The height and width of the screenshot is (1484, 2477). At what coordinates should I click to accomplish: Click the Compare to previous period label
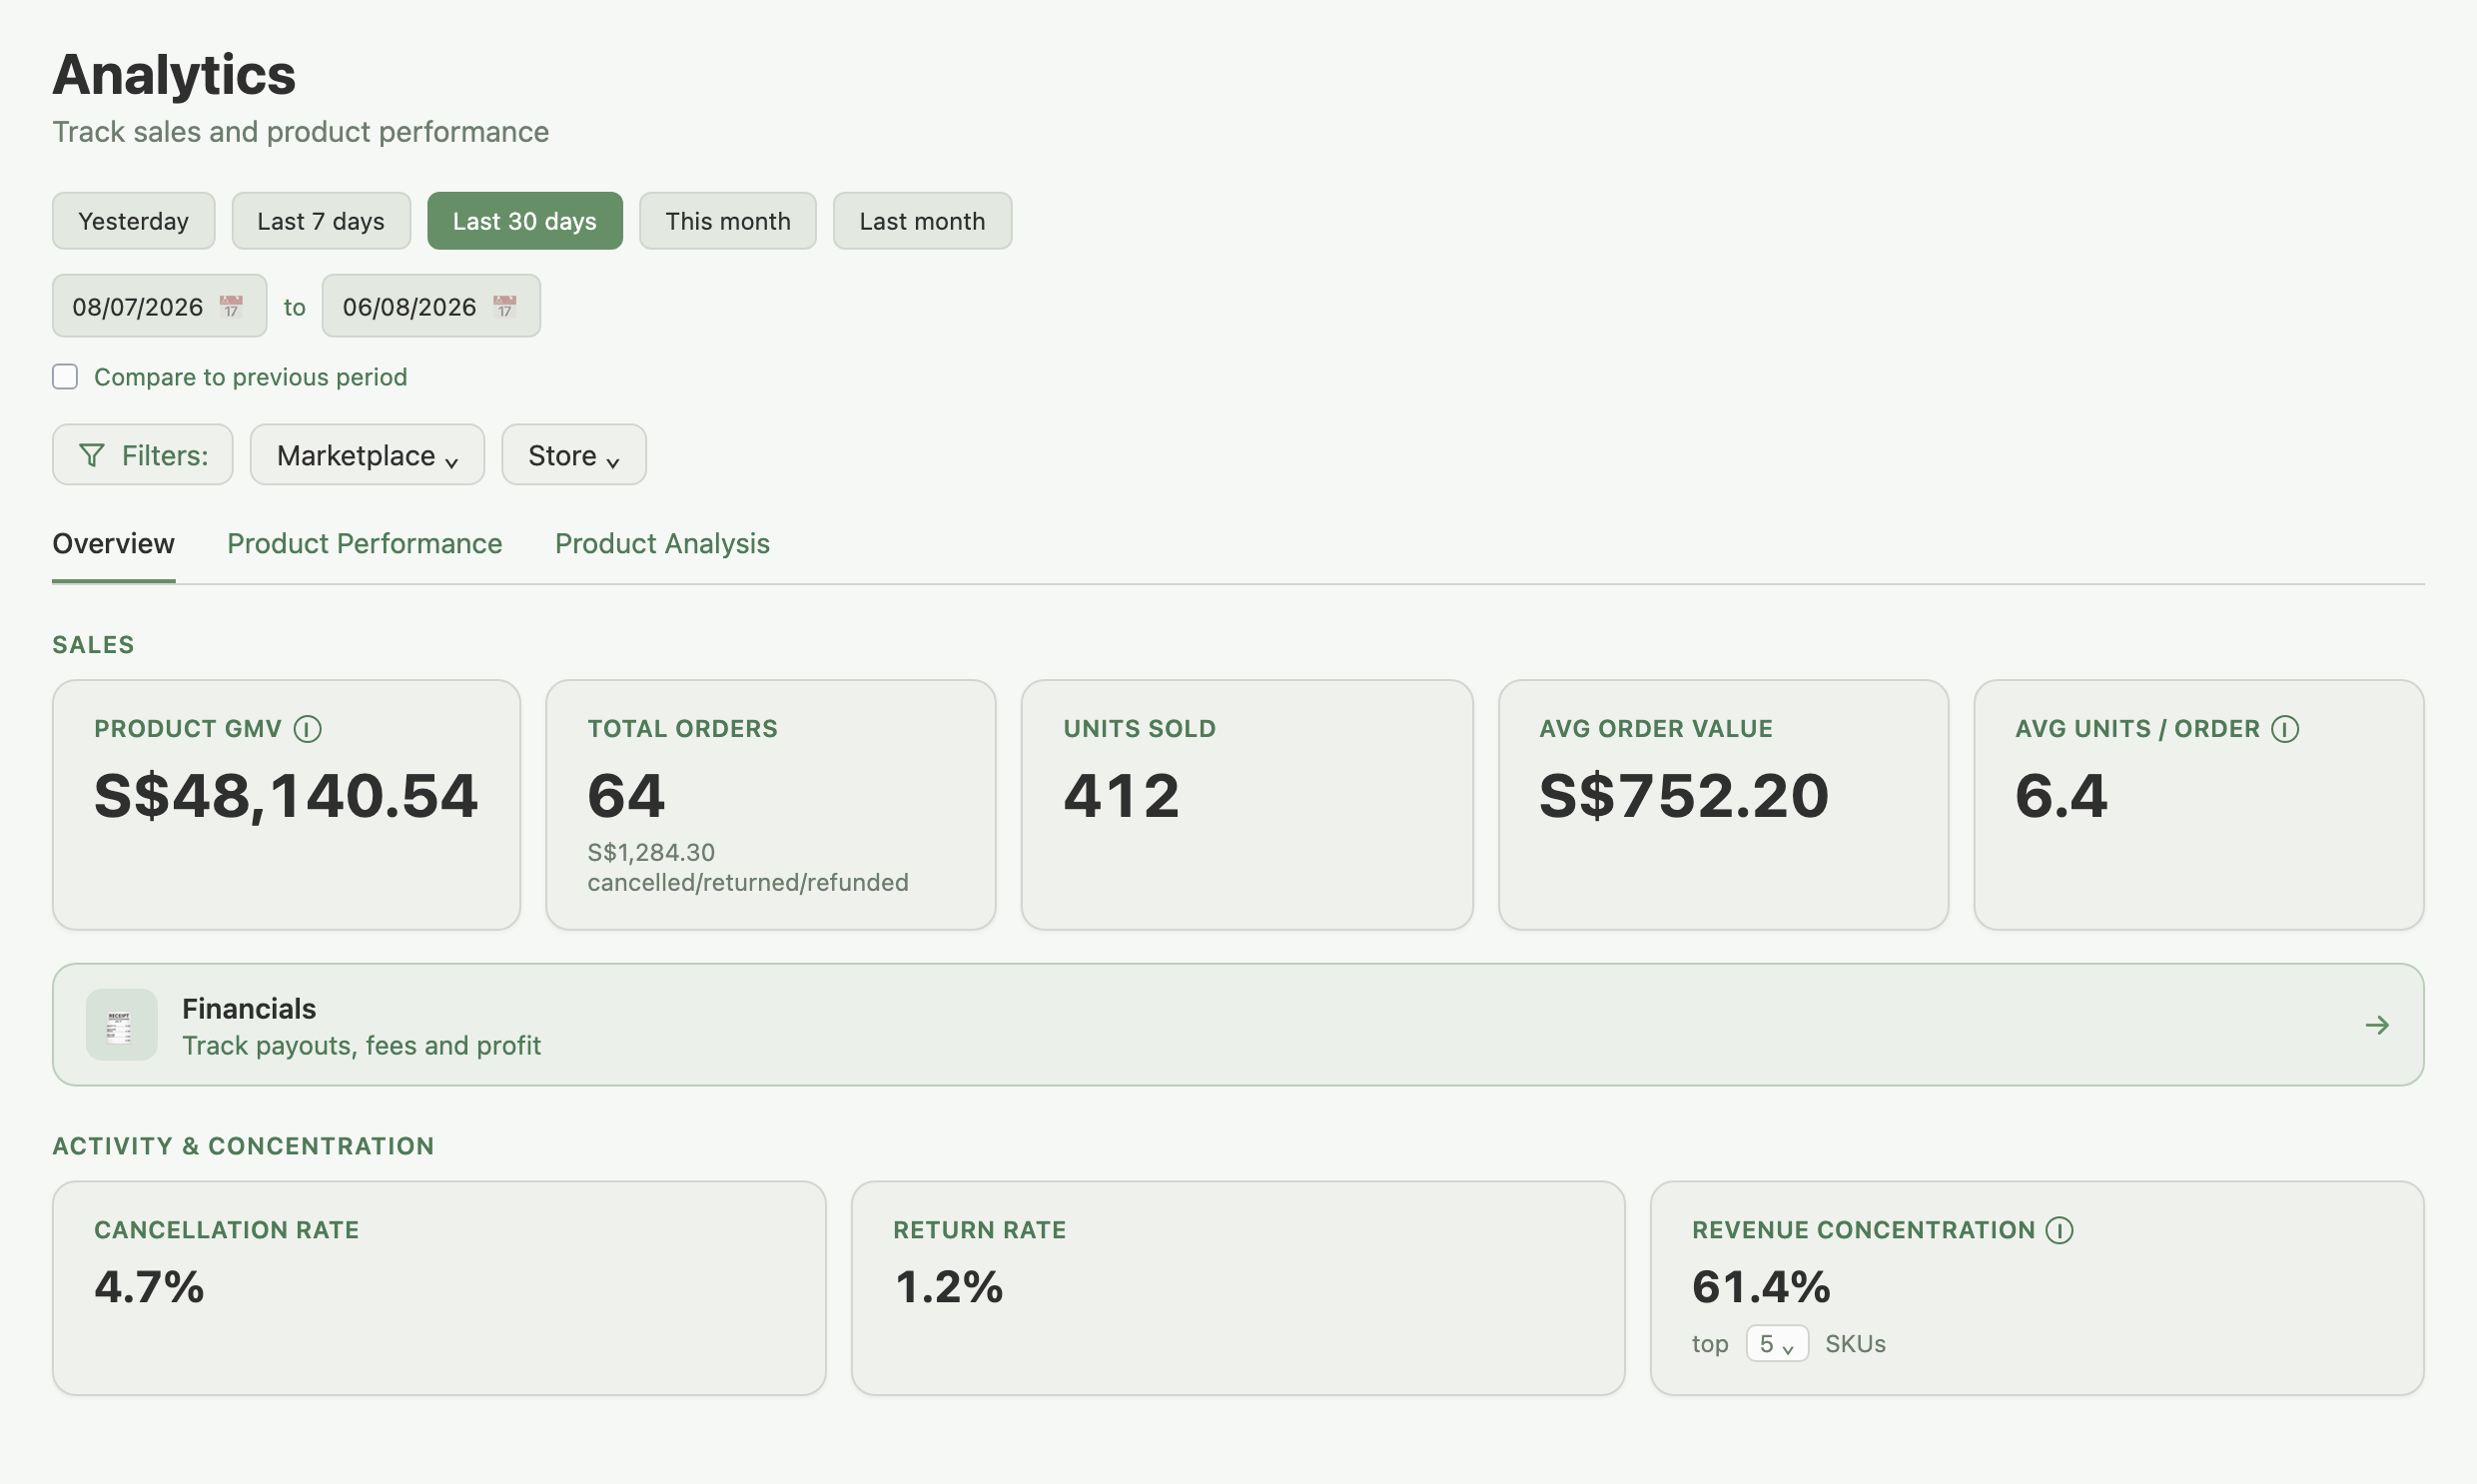[x=250, y=377]
